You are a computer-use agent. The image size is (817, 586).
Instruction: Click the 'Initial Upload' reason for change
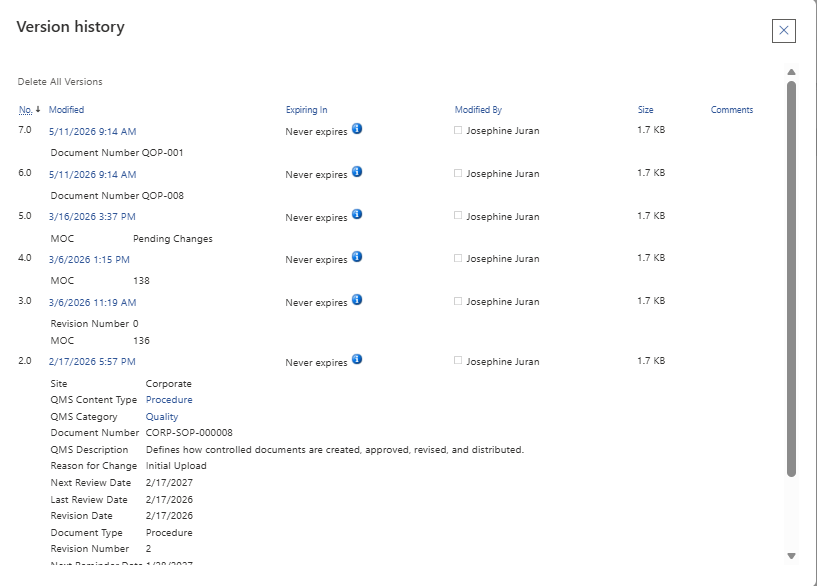176,466
